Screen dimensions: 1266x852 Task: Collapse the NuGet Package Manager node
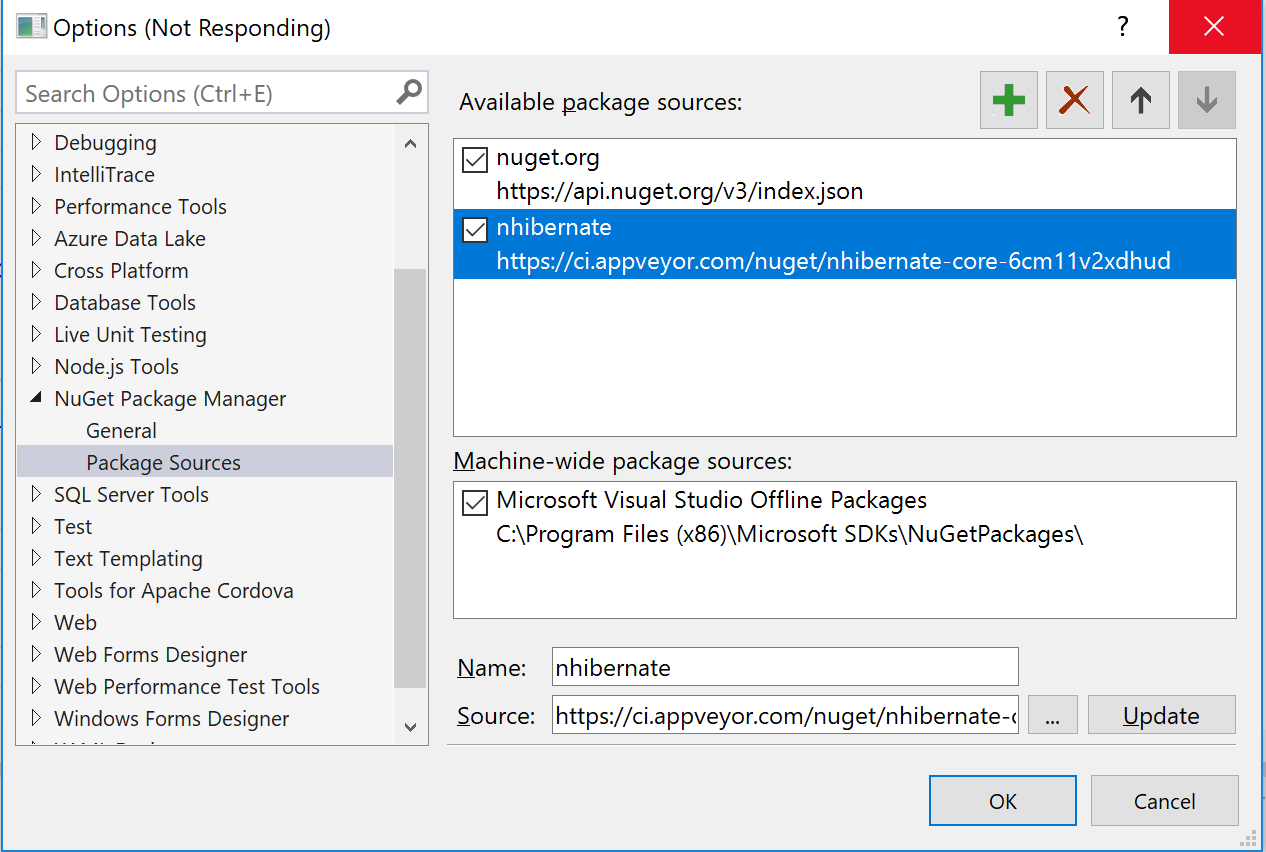pyautogui.click(x=37, y=398)
